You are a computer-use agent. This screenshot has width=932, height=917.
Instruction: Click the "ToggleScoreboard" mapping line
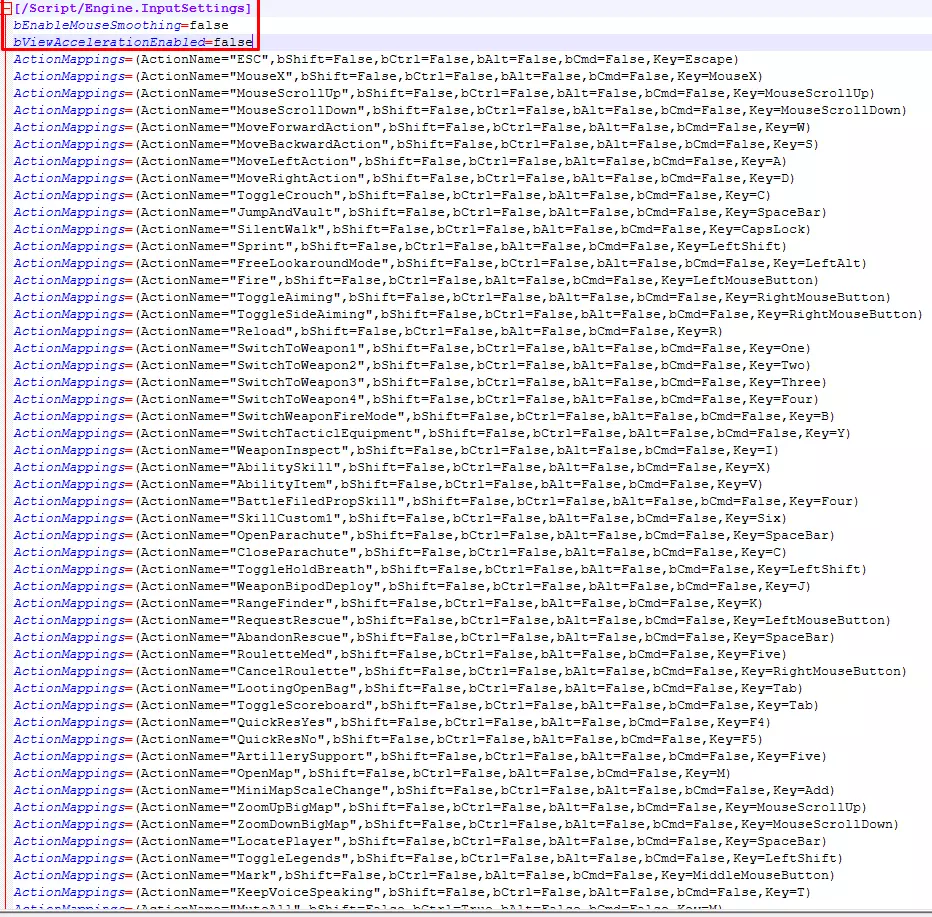click(416, 705)
